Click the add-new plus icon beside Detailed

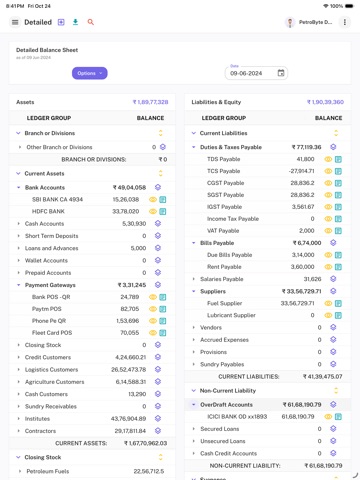pyautogui.click(x=61, y=22)
